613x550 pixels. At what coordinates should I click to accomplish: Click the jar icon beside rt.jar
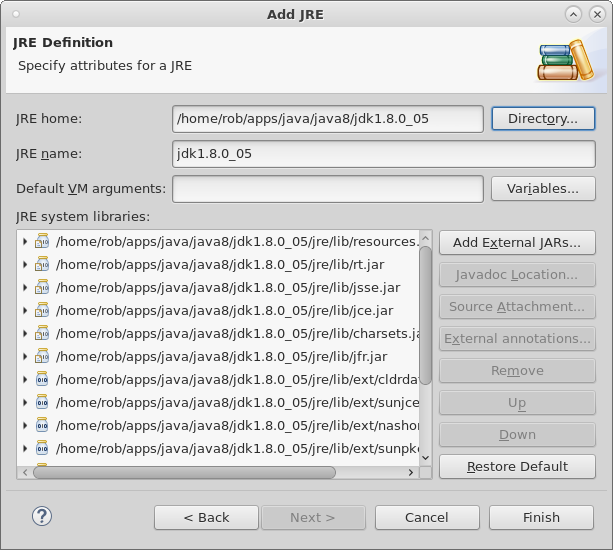(42, 265)
